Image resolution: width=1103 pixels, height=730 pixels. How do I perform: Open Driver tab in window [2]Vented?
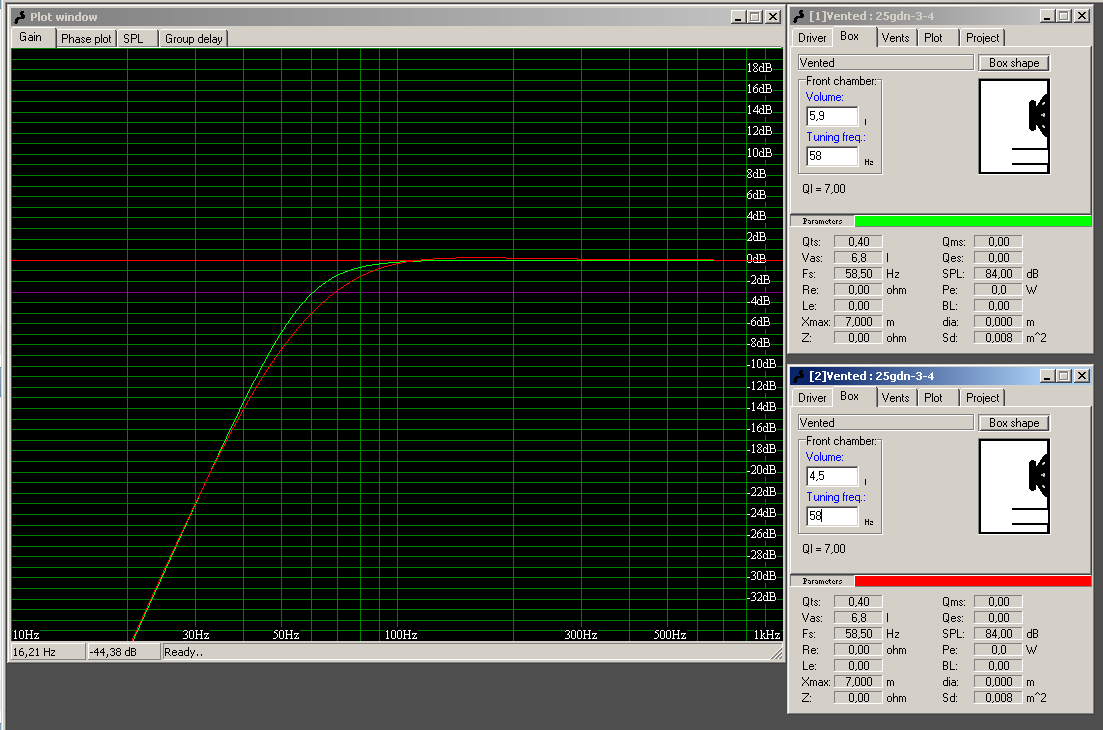812,398
